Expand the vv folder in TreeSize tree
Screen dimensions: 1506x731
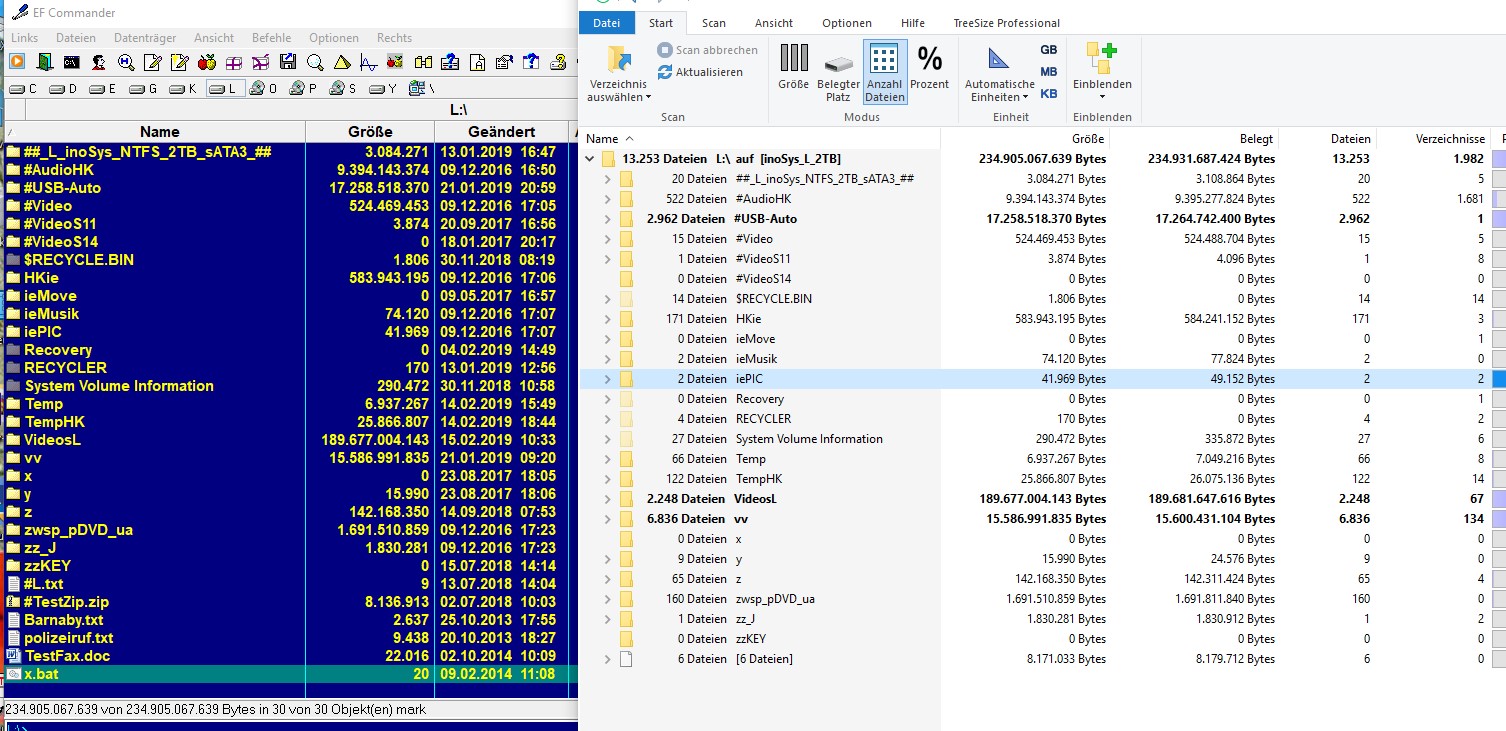607,519
